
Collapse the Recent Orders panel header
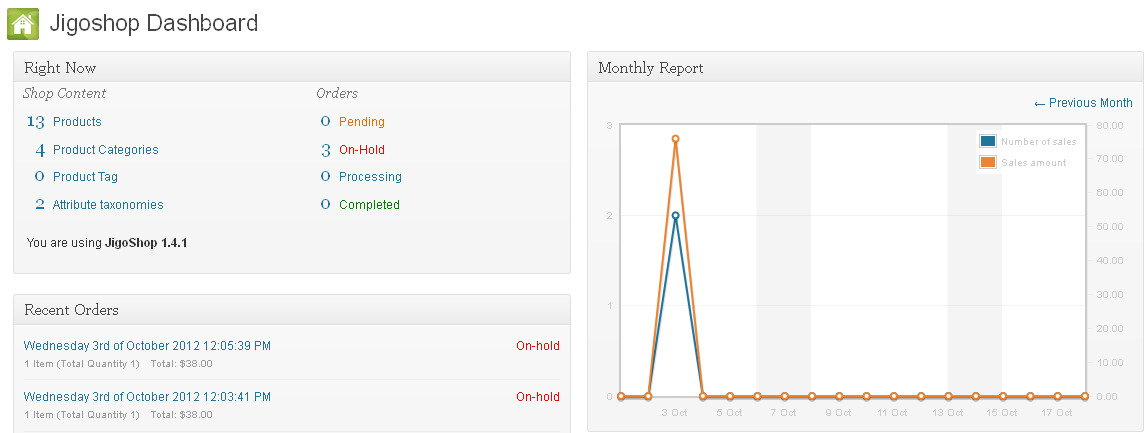(291, 310)
